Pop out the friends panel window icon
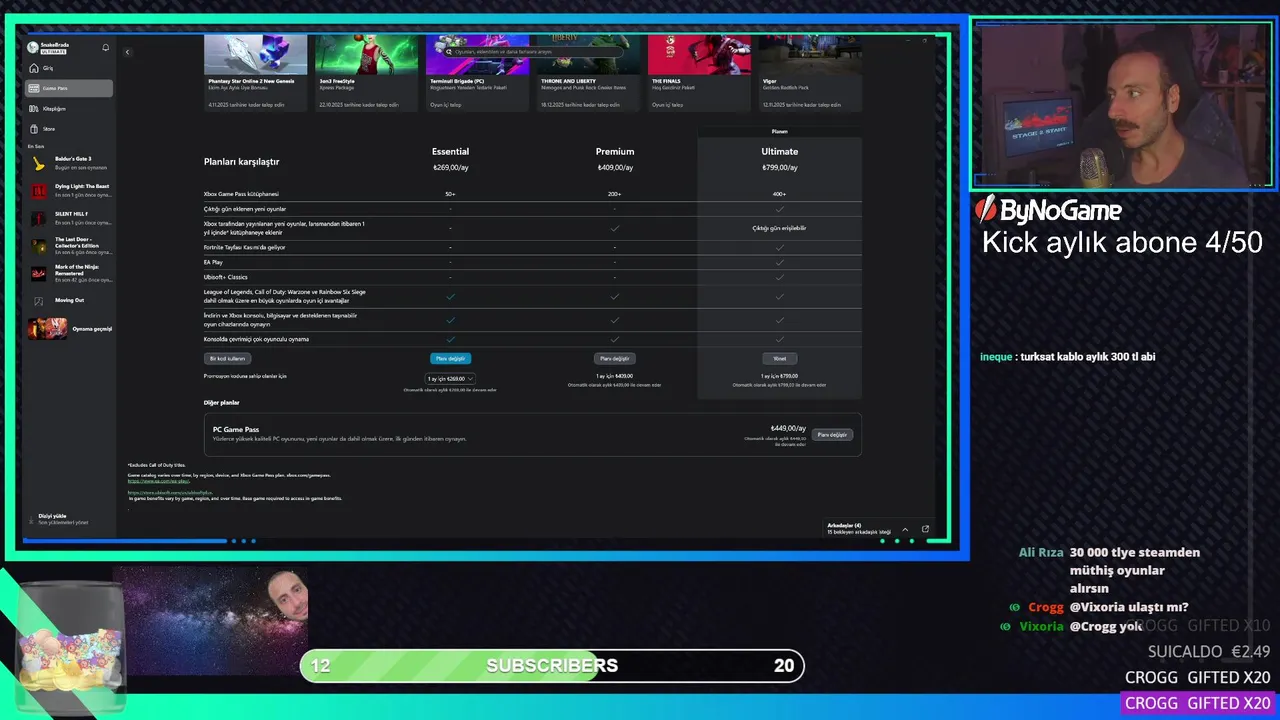 point(925,529)
